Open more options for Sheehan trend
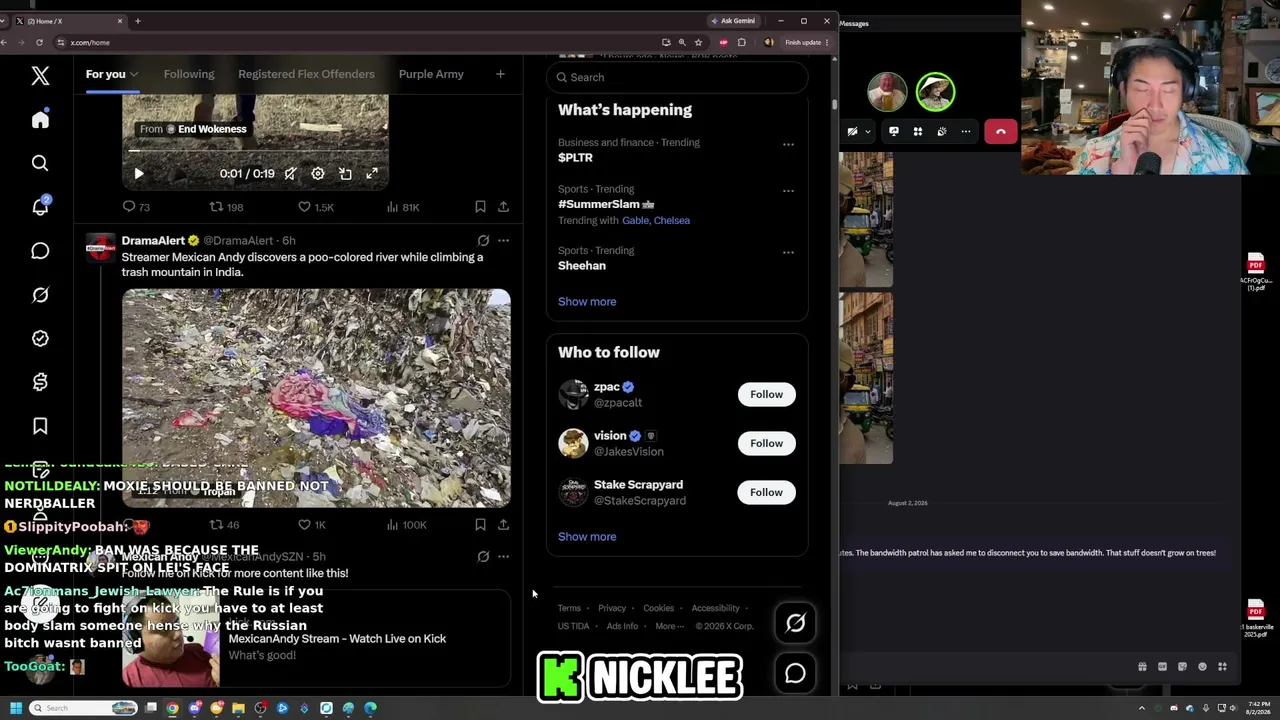The height and width of the screenshot is (720, 1280). tap(788, 252)
